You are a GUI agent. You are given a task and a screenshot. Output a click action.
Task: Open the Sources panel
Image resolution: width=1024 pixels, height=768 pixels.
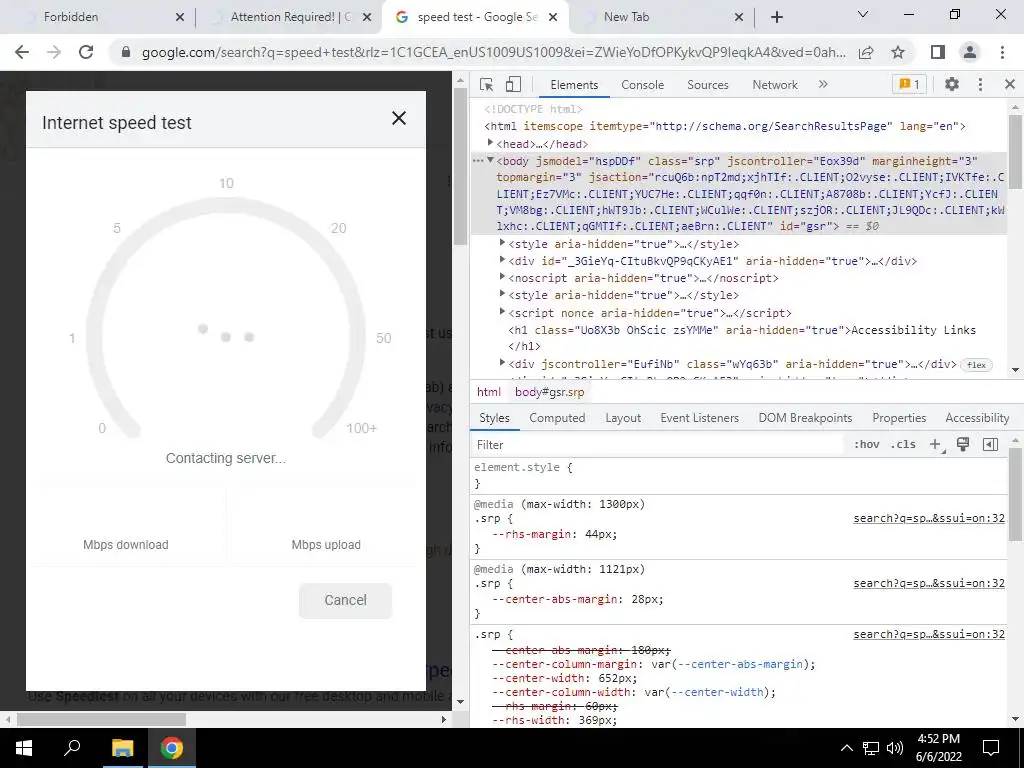(707, 84)
